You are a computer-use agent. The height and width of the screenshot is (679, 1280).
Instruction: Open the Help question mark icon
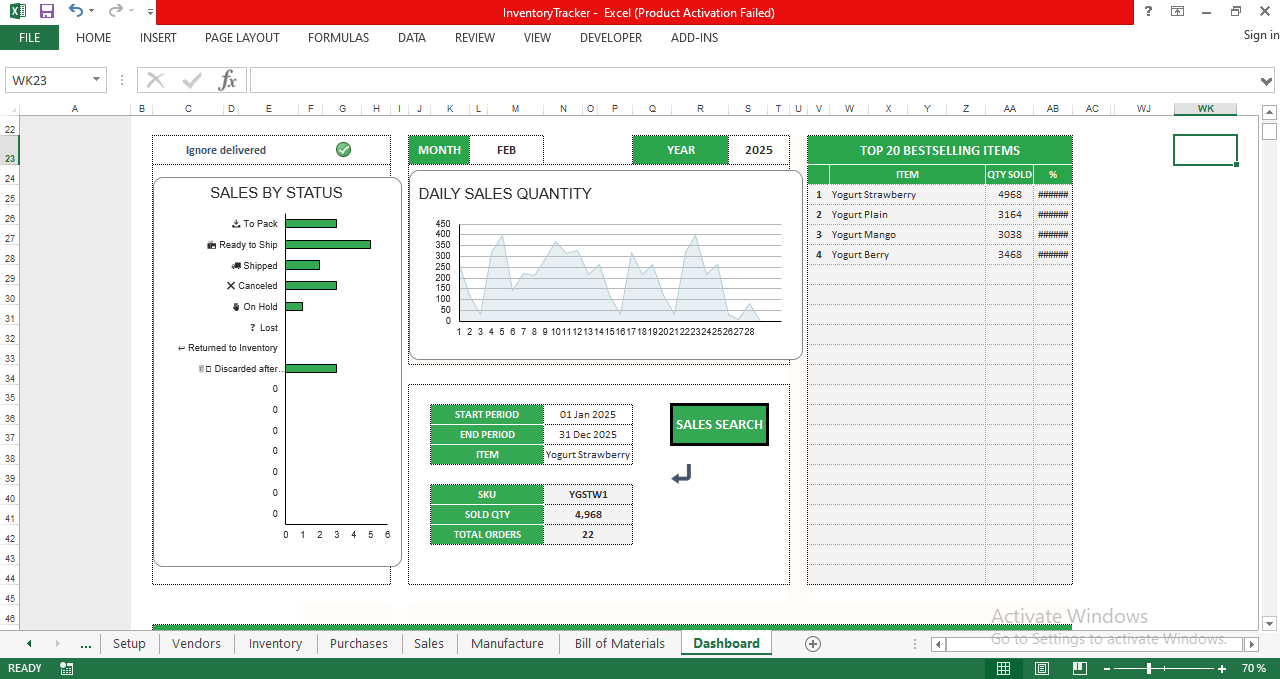click(x=1148, y=11)
